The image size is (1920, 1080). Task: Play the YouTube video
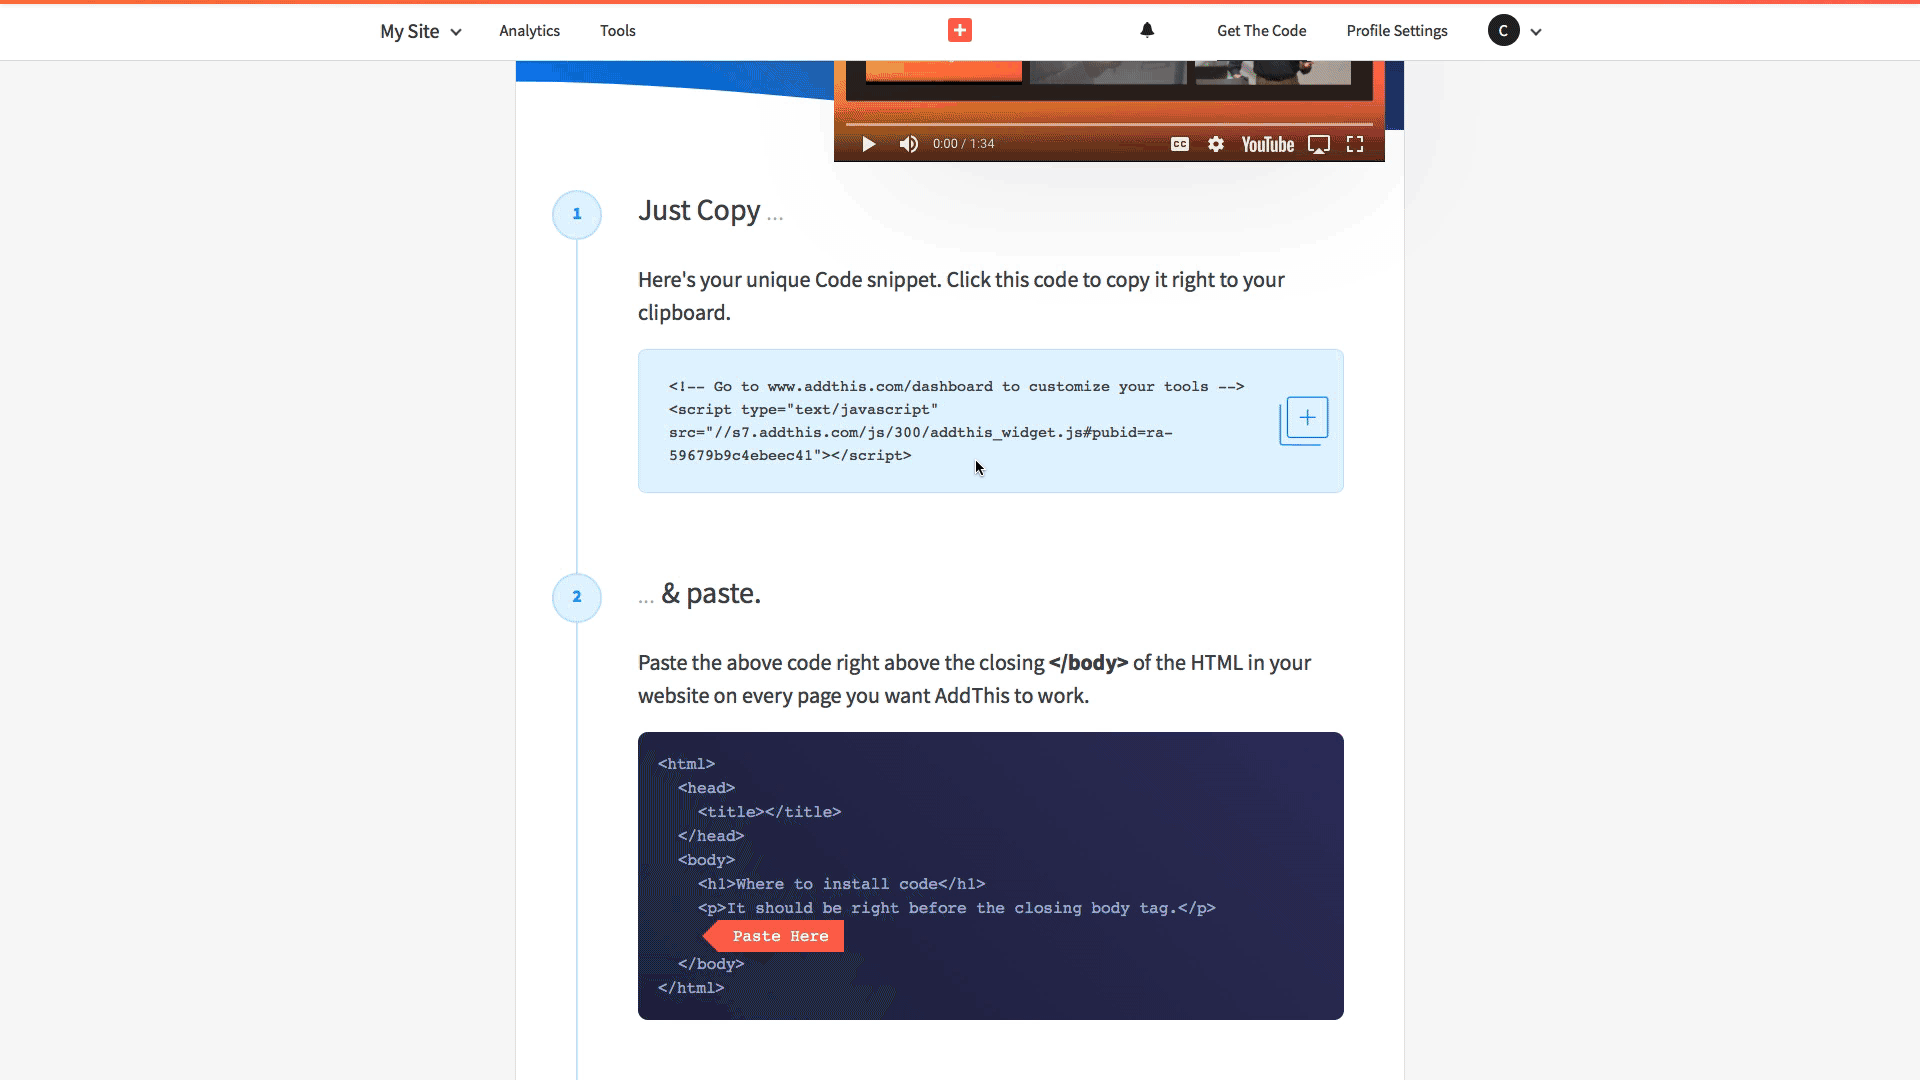coord(868,144)
